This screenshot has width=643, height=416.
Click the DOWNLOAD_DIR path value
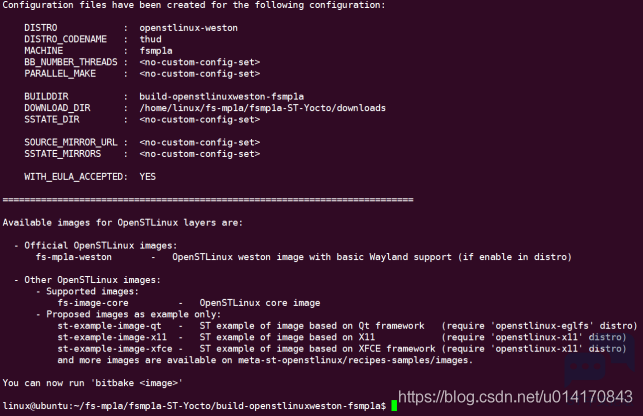point(262,108)
